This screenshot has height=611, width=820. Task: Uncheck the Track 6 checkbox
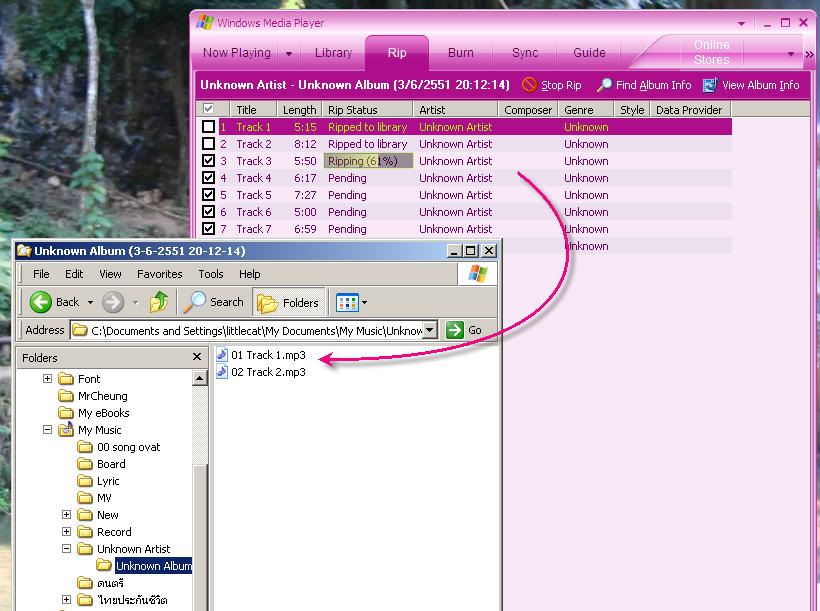point(208,212)
